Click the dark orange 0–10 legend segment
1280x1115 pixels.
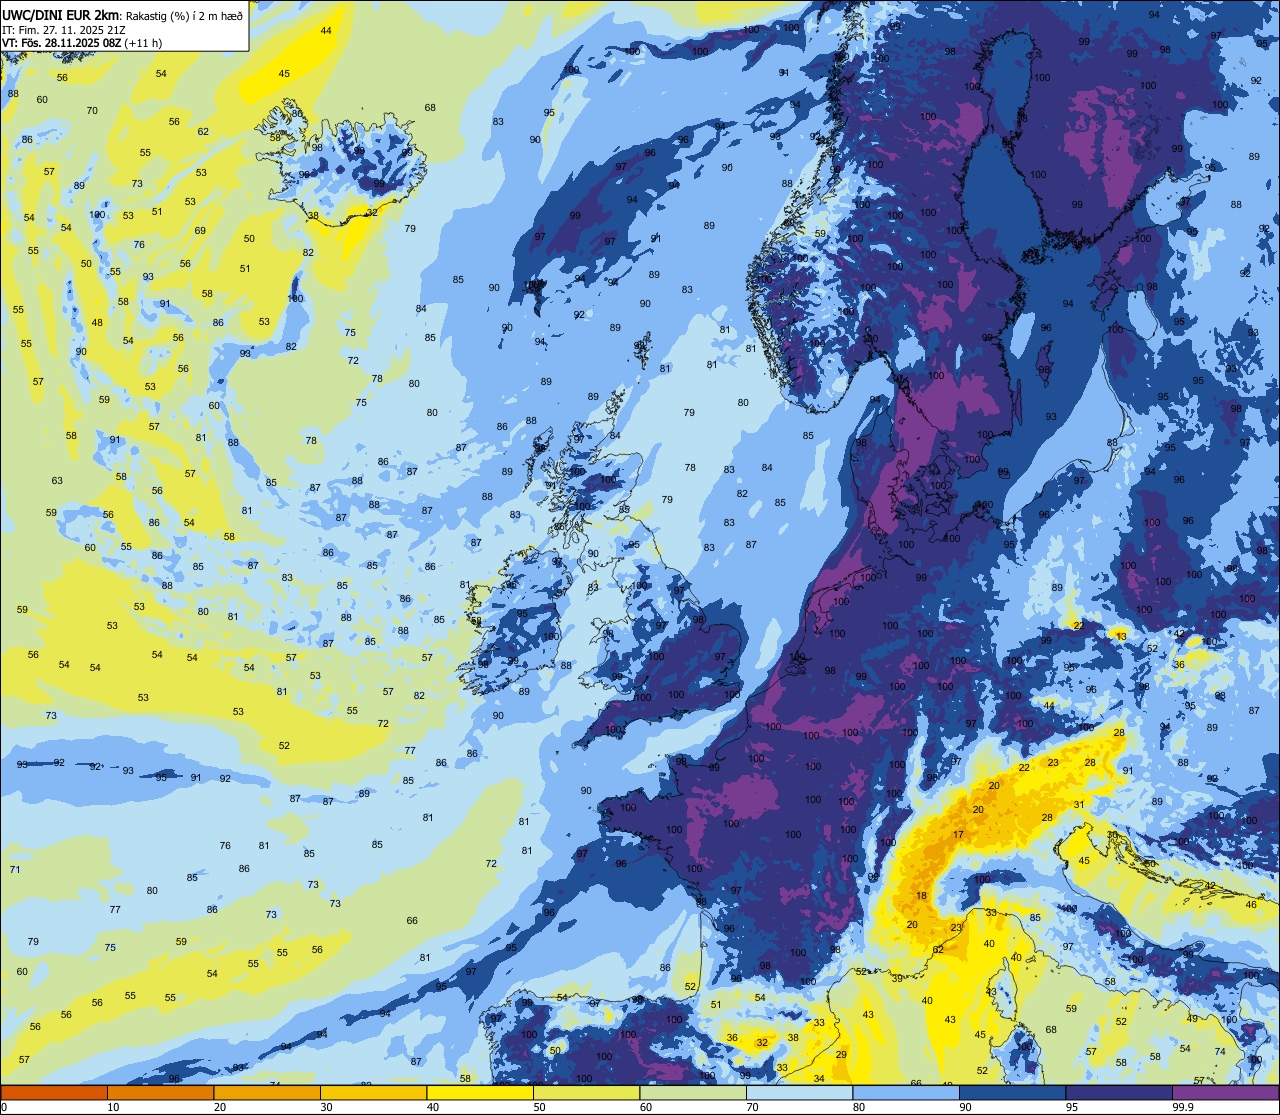54,1092
